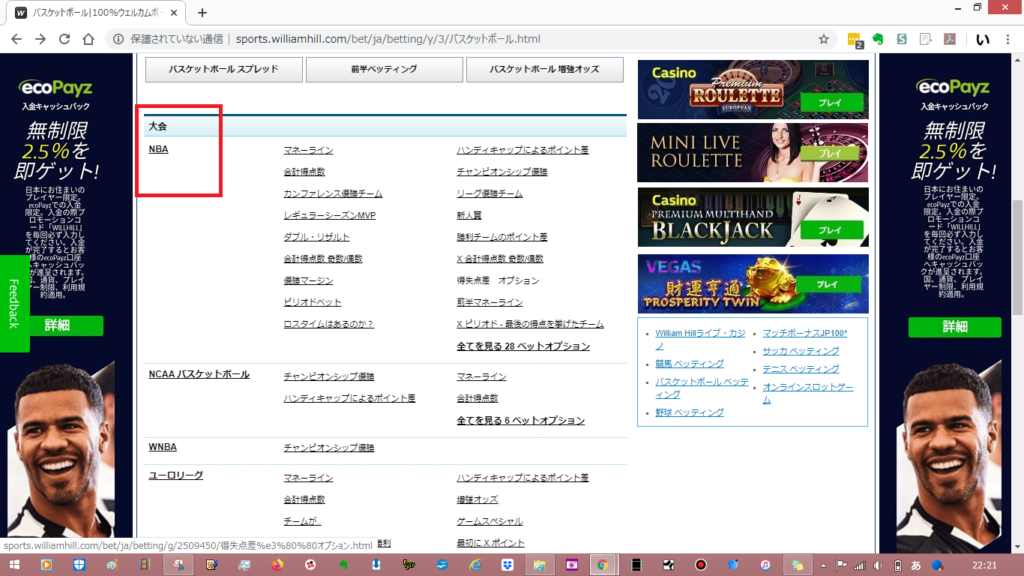Open the note-with-pencil extension icon
Screen dimensions: 1024x576
tap(925, 39)
